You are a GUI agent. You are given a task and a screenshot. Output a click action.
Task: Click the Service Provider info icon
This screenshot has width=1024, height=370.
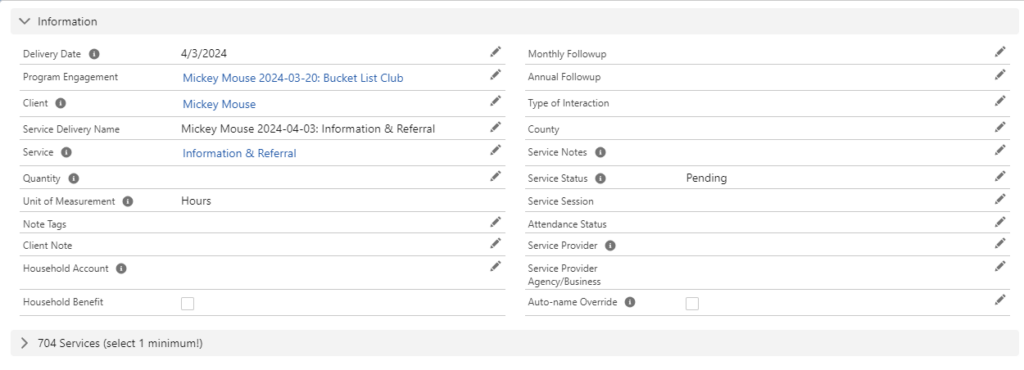coord(610,246)
